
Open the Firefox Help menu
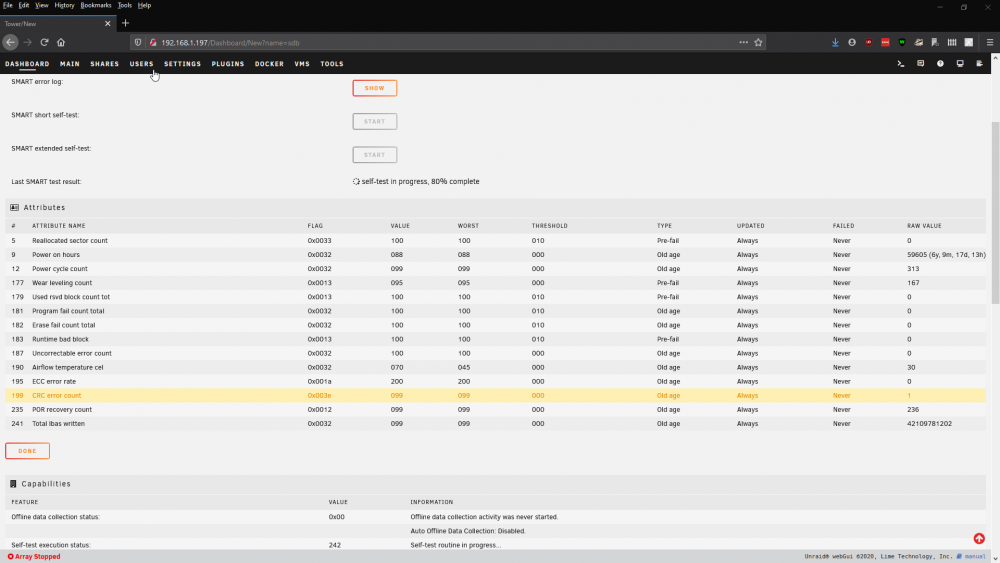click(x=144, y=5)
